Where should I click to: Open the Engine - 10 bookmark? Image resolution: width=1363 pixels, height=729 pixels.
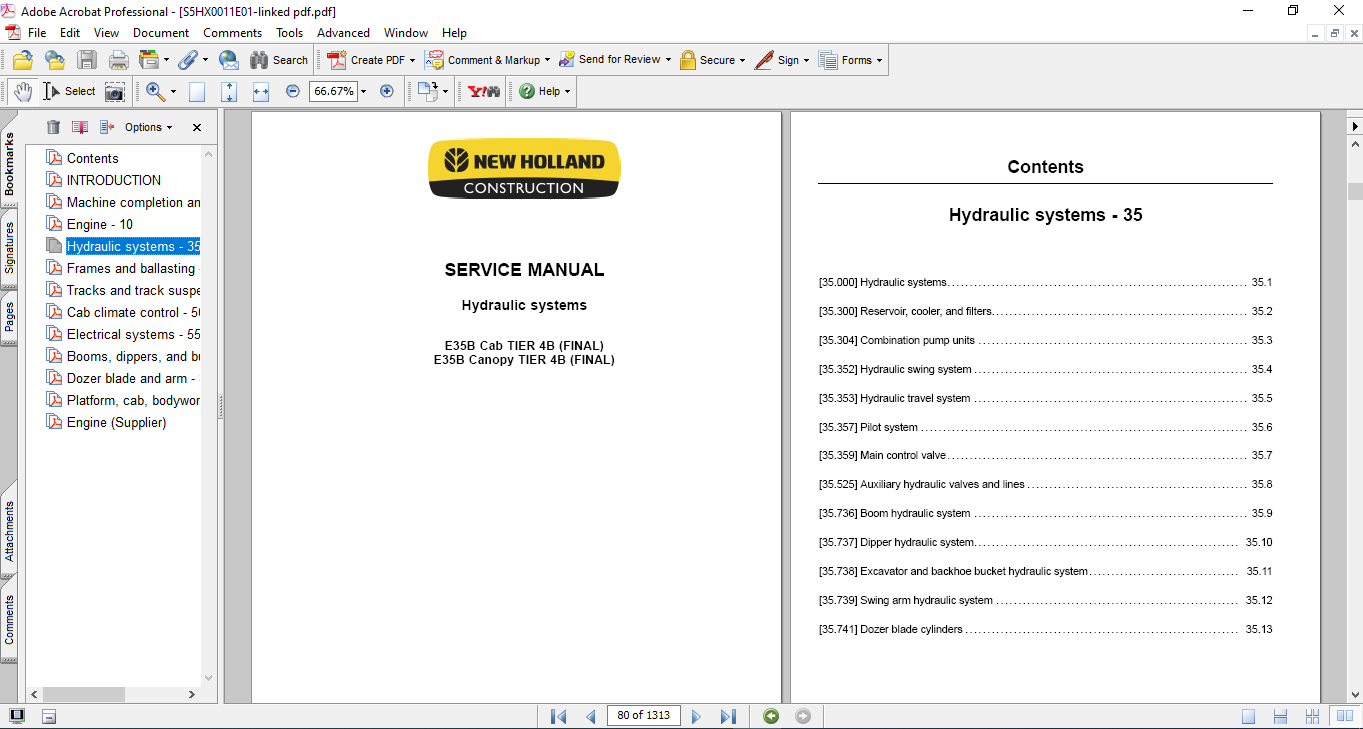(99, 224)
